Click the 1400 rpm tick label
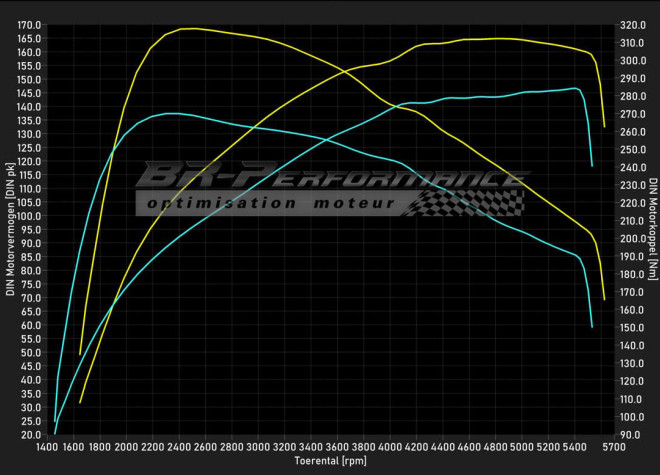The width and height of the screenshot is (660, 475). click(47, 447)
